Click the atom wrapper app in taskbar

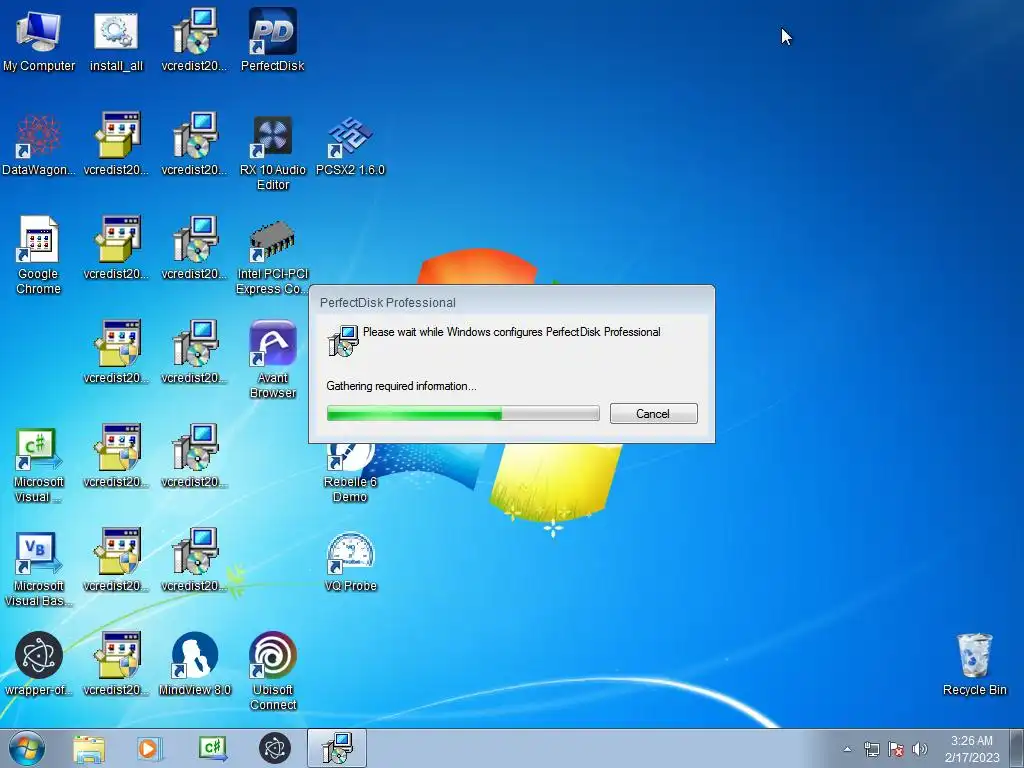tap(275, 748)
